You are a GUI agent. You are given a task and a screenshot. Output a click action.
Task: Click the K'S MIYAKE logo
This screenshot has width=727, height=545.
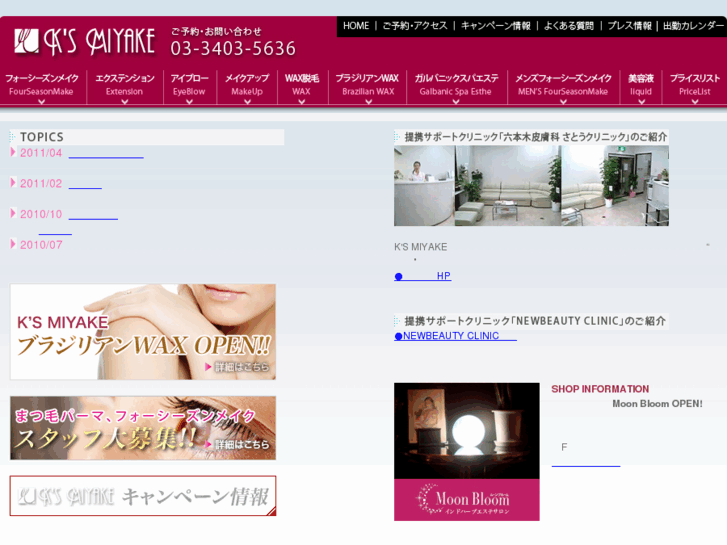pyautogui.click(x=85, y=41)
